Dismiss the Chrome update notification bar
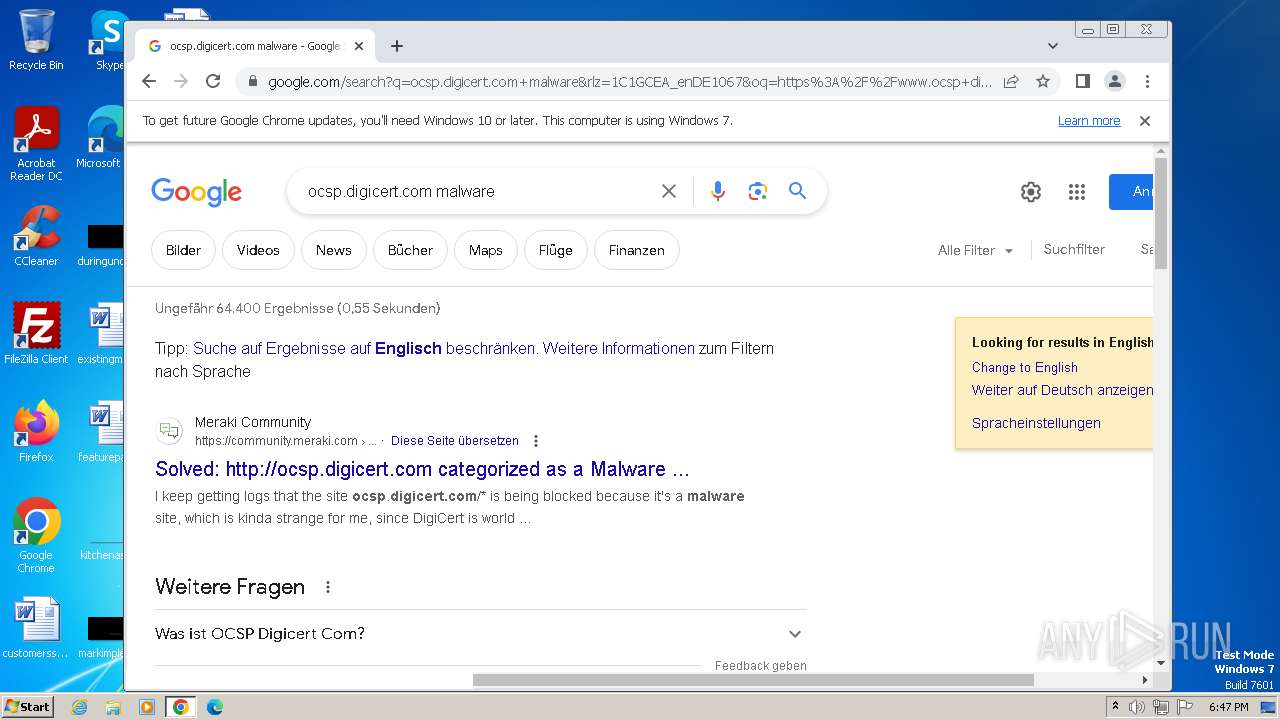 pyautogui.click(x=1145, y=121)
